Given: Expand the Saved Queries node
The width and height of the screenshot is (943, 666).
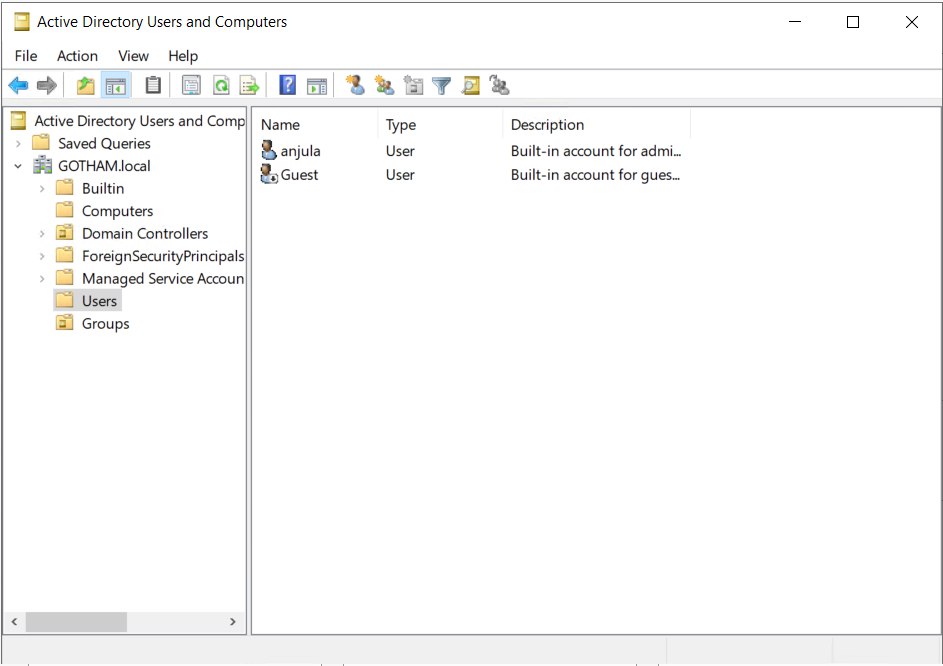Looking at the screenshot, I should tap(18, 144).
